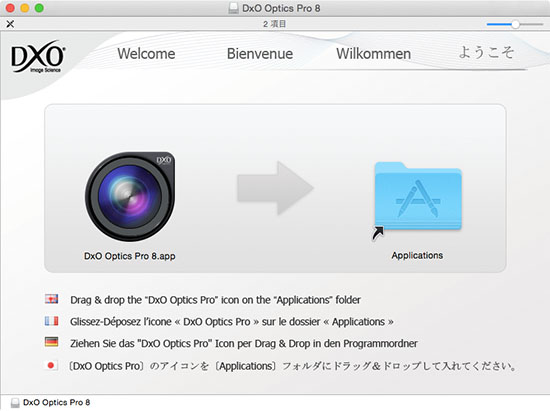Click the French flag icon
Image resolution: width=550 pixels, height=411 pixels.
[x=52, y=321]
